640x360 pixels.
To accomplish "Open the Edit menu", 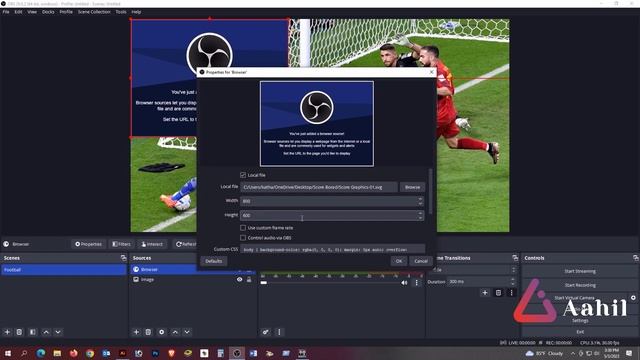I will 18,12.
